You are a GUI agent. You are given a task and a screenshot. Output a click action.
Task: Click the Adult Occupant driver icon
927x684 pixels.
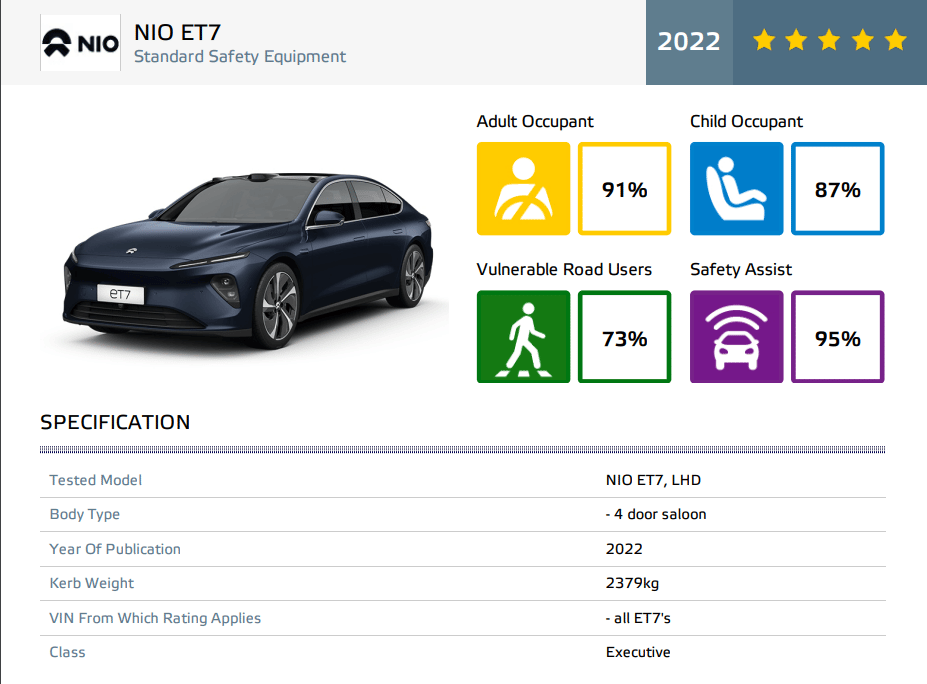[523, 188]
